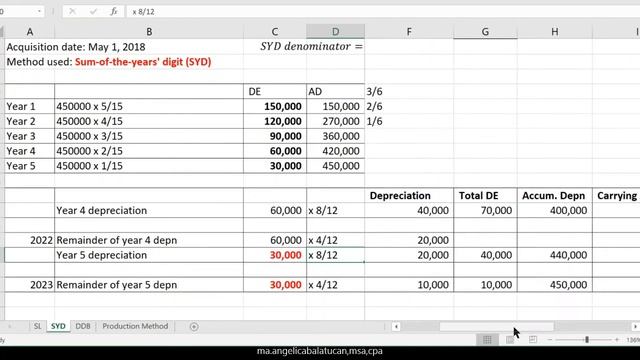Screen dimensions: 640x360
Task: Expand the Name Box dropdown arrow
Action: point(39,11)
